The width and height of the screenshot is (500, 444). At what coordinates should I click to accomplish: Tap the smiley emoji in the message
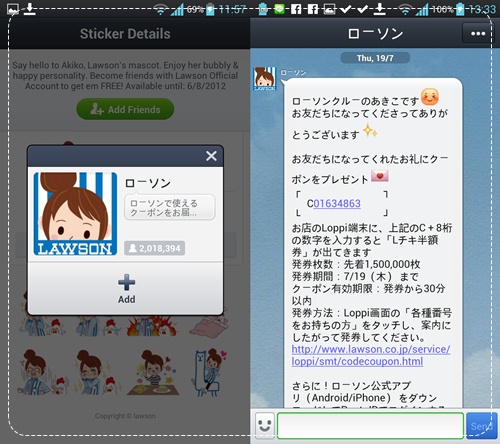pyautogui.click(x=430, y=97)
